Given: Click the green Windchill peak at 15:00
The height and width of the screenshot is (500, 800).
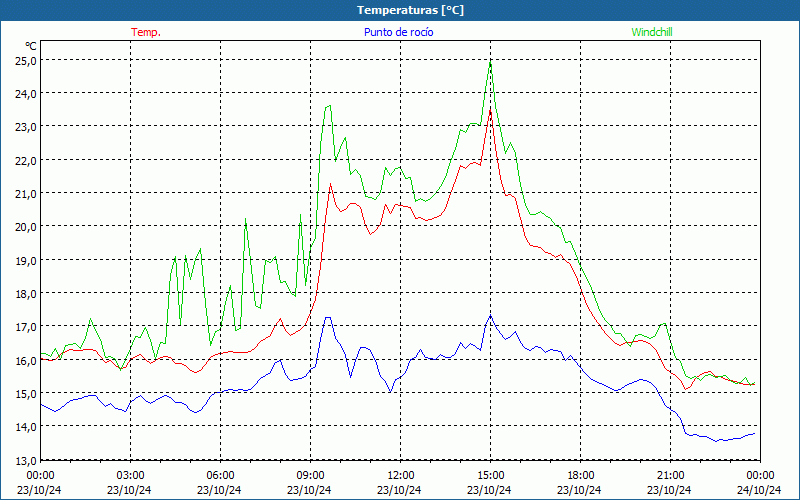Looking at the screenshot, I should click(490, 62).
